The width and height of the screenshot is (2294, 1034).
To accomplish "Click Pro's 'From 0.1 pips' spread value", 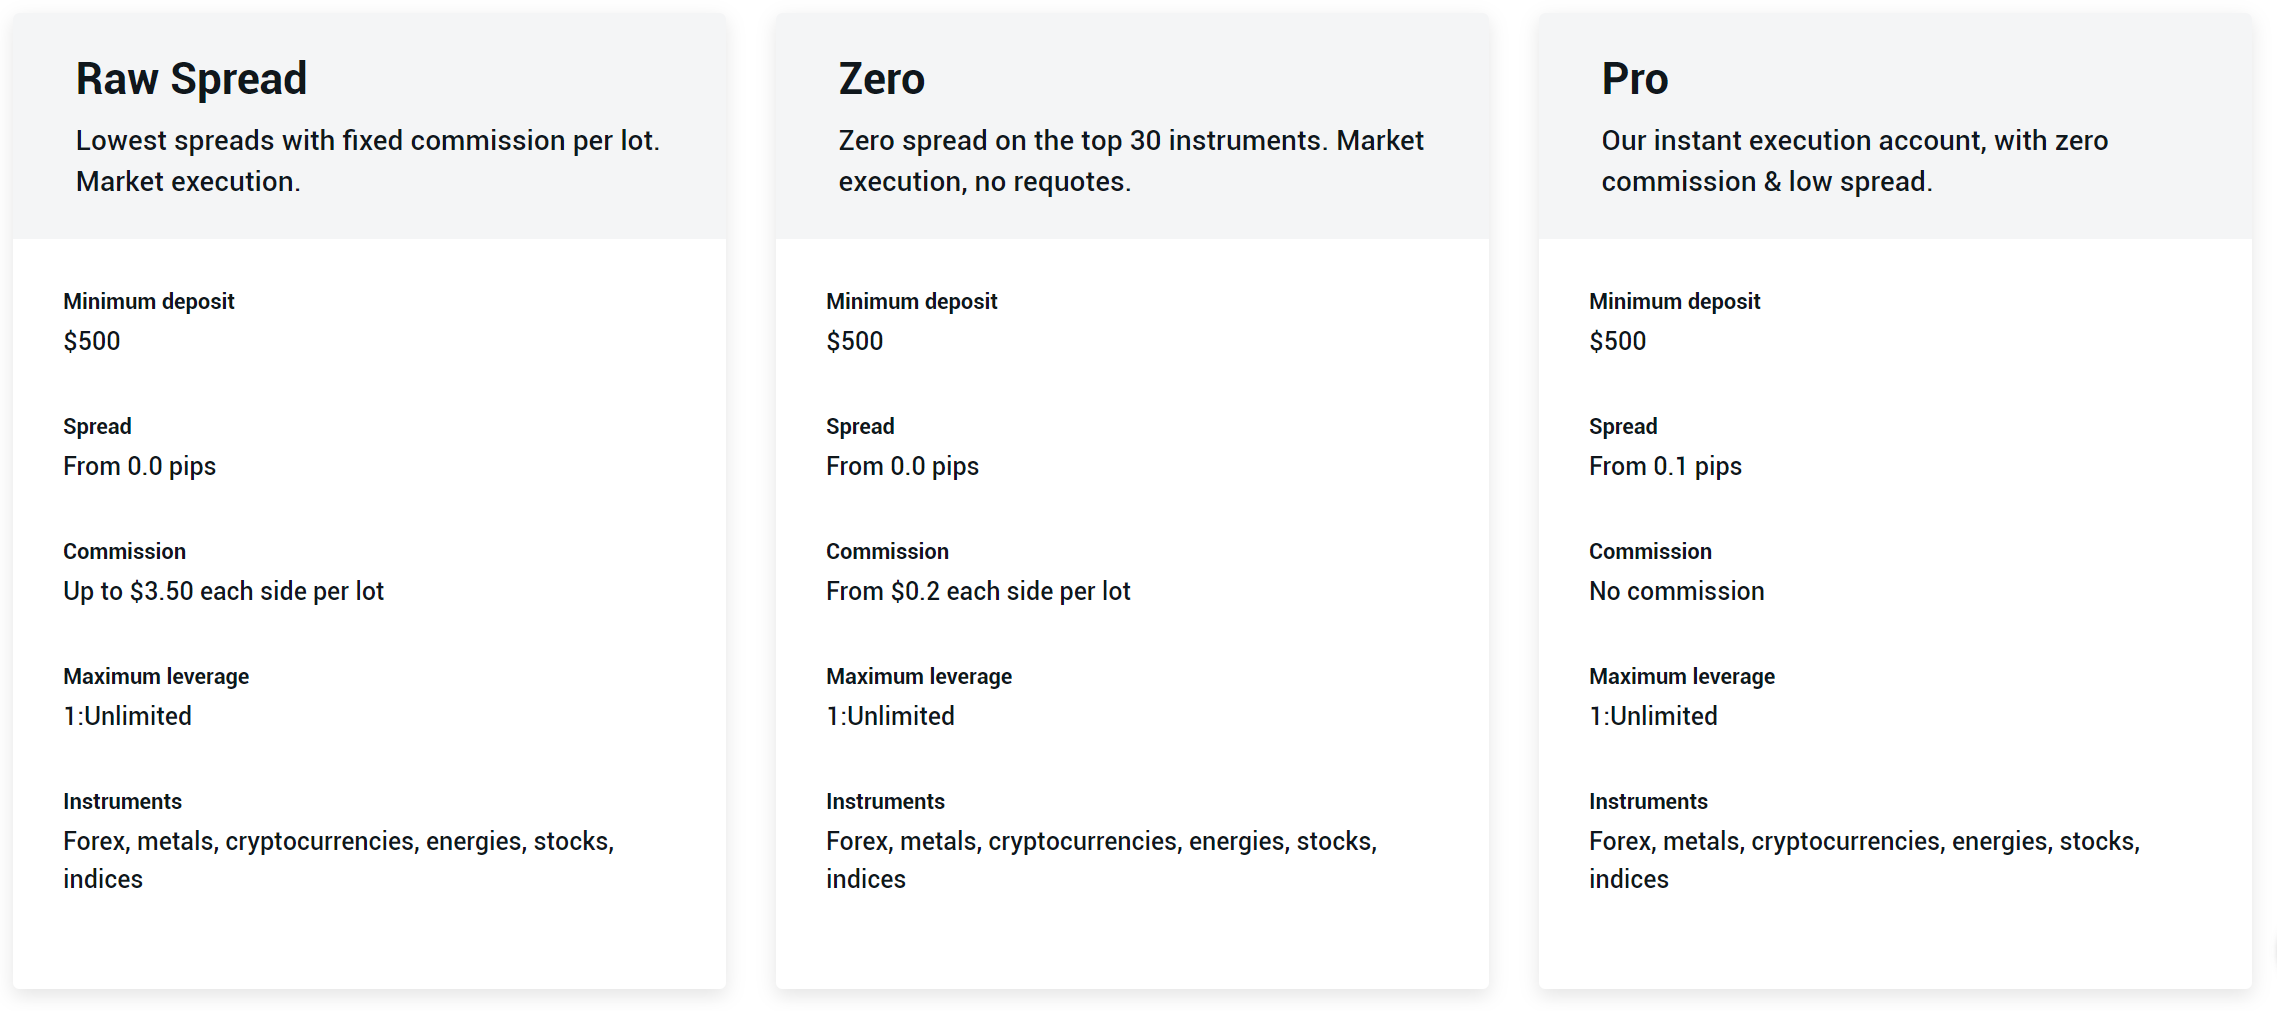I will coord(1665,466).
